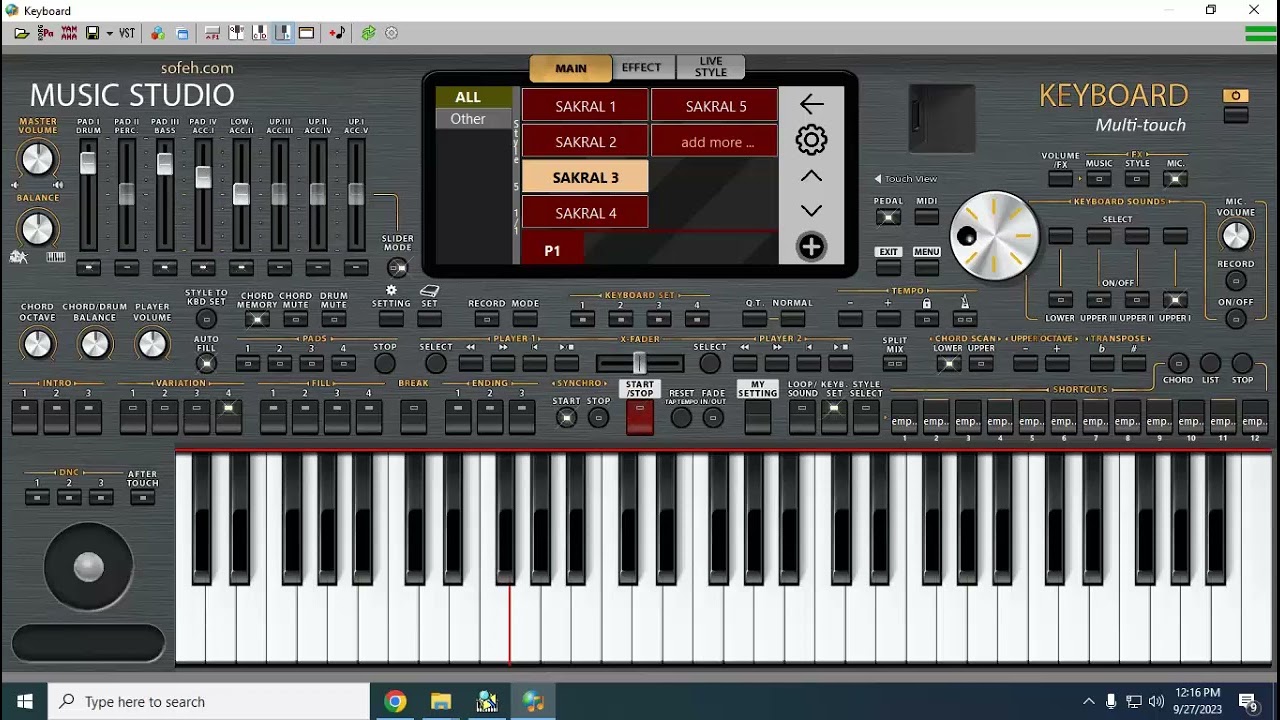Toggle the Chord Memory button
Viewport: 1280px width, 720px height.
coord(257,320)
